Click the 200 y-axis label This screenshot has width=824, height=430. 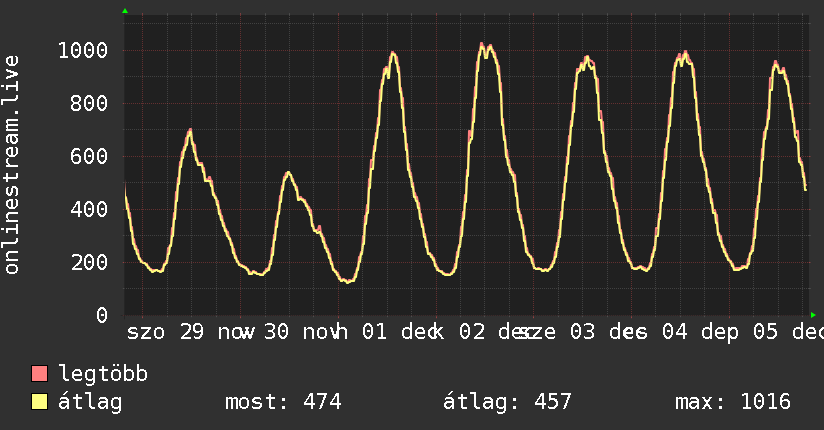pyautogui.click(x=90, y=263)
